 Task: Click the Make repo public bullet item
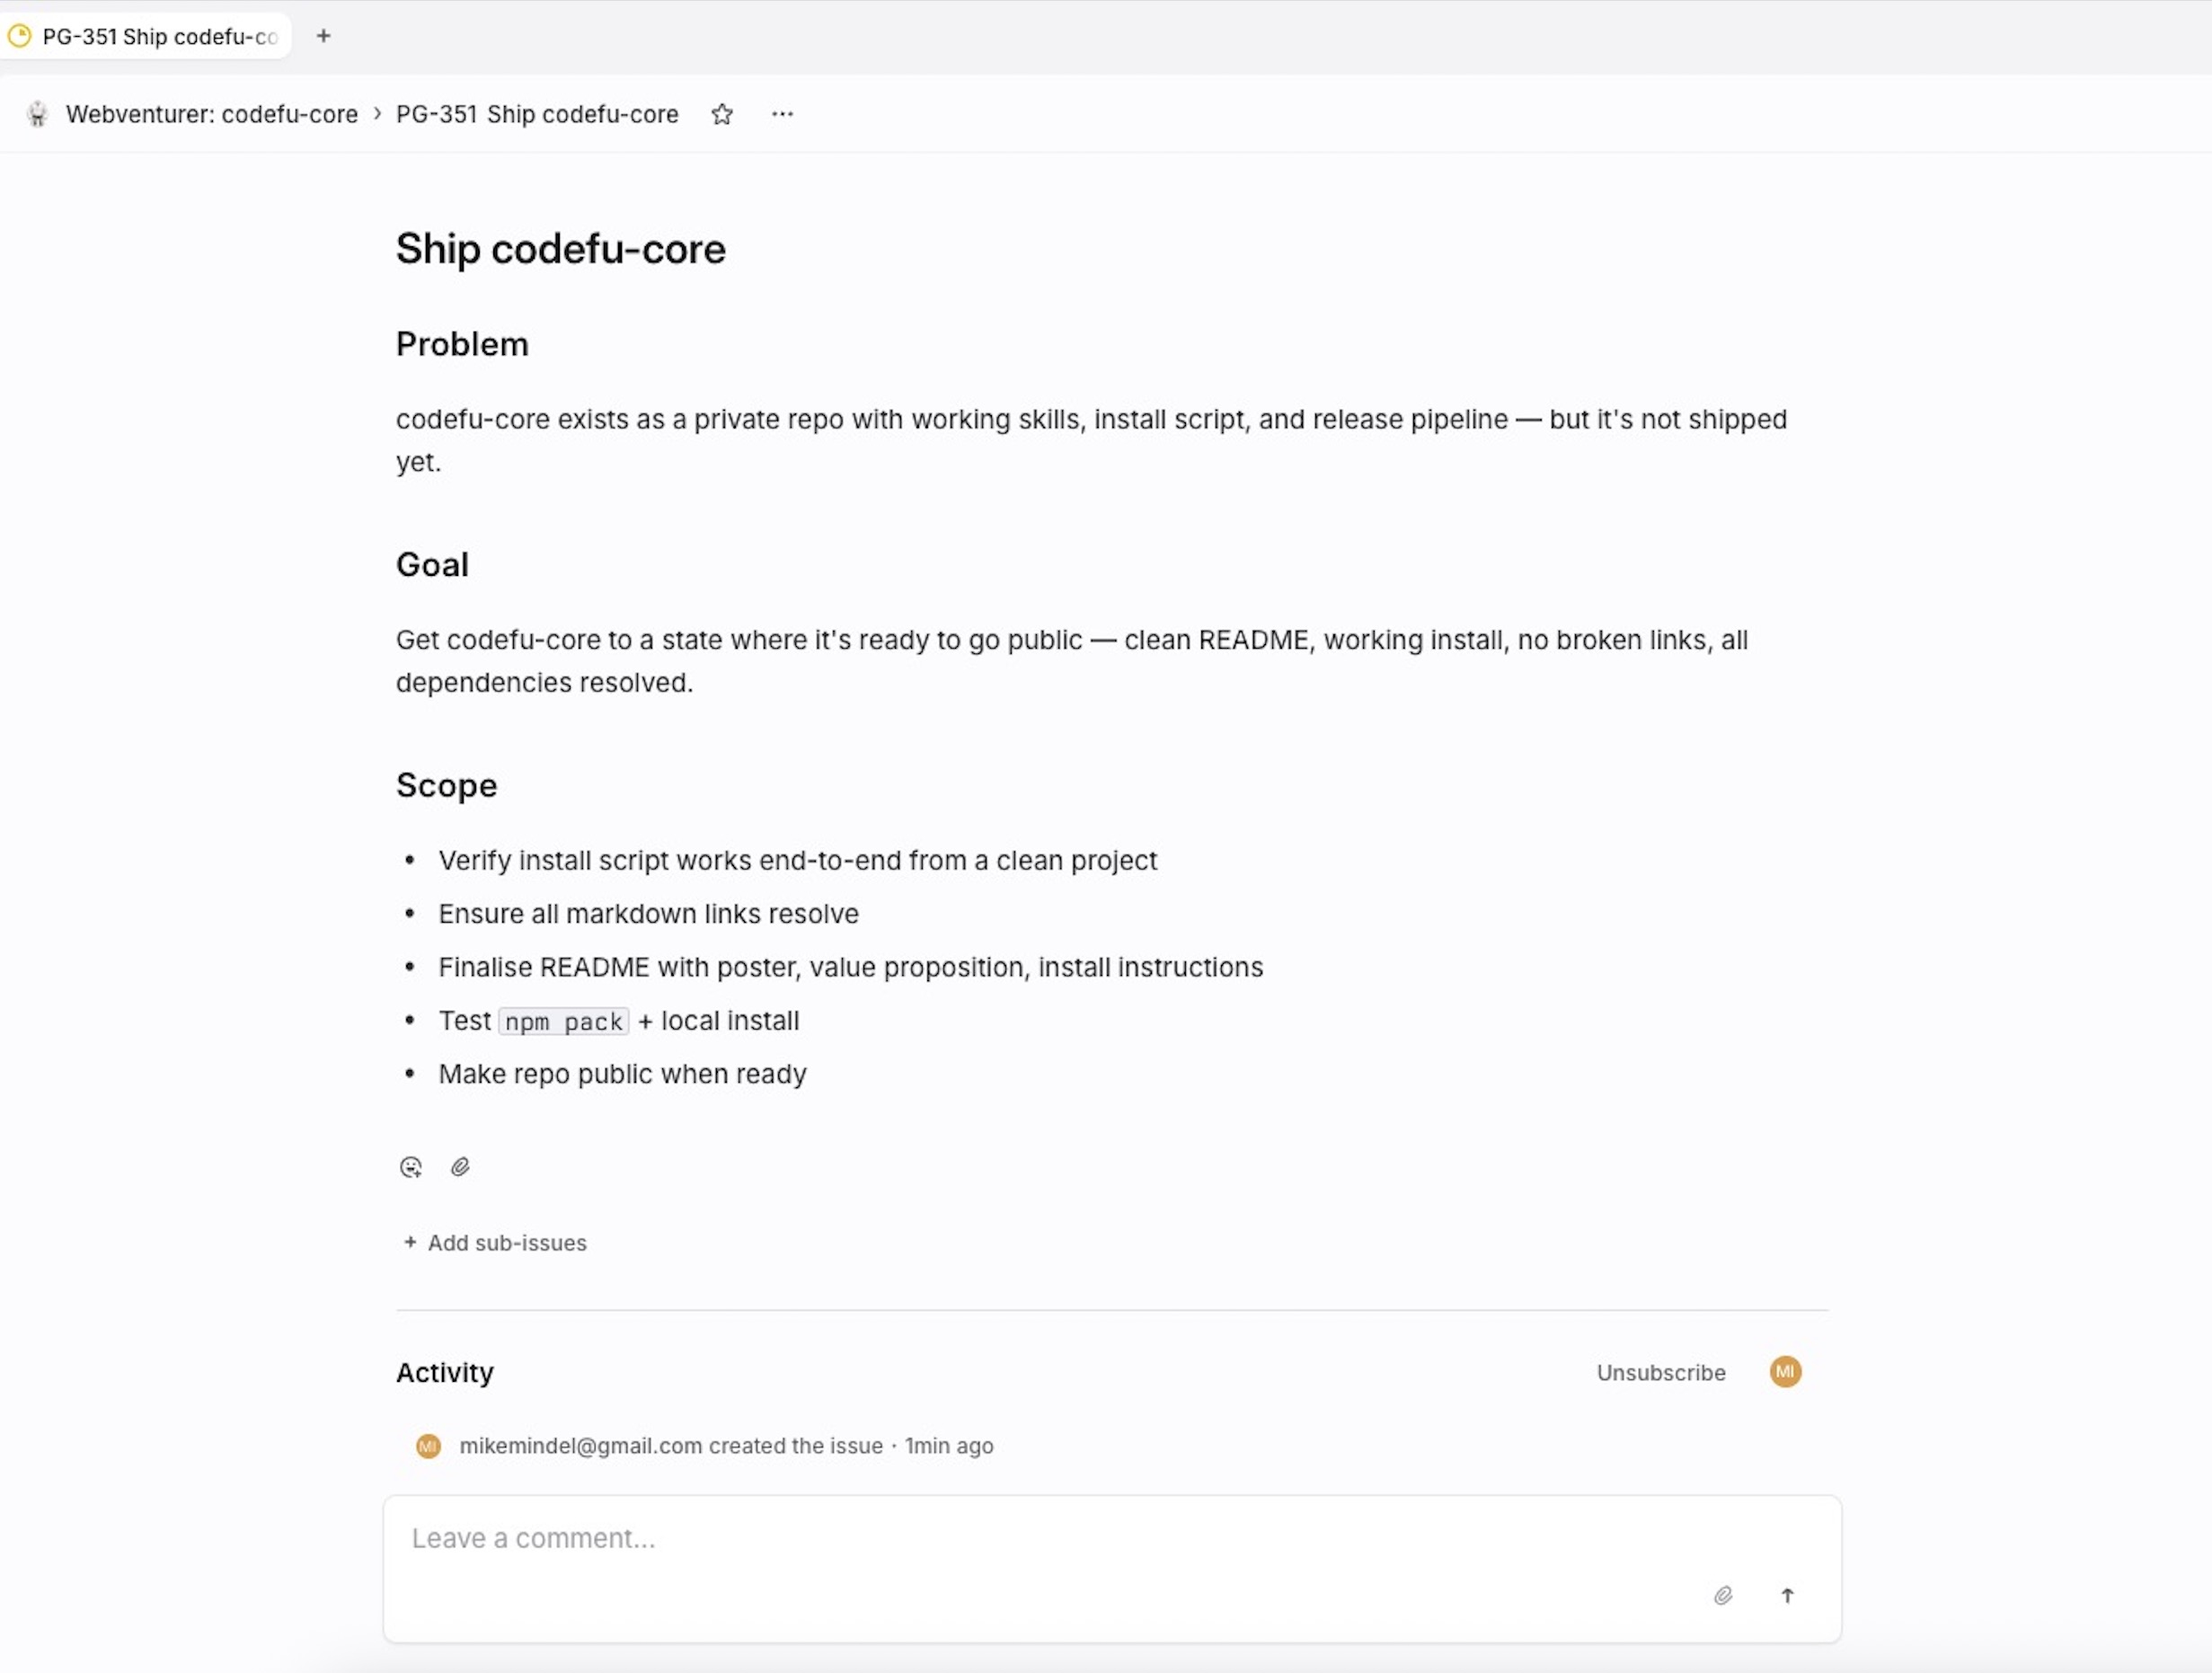click(x=622, y=1075)
